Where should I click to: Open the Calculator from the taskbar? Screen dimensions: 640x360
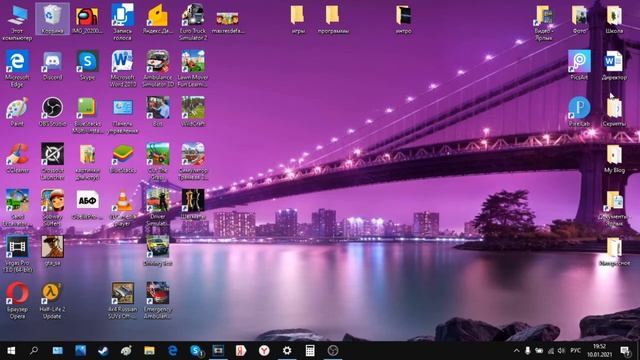(310, 351)
